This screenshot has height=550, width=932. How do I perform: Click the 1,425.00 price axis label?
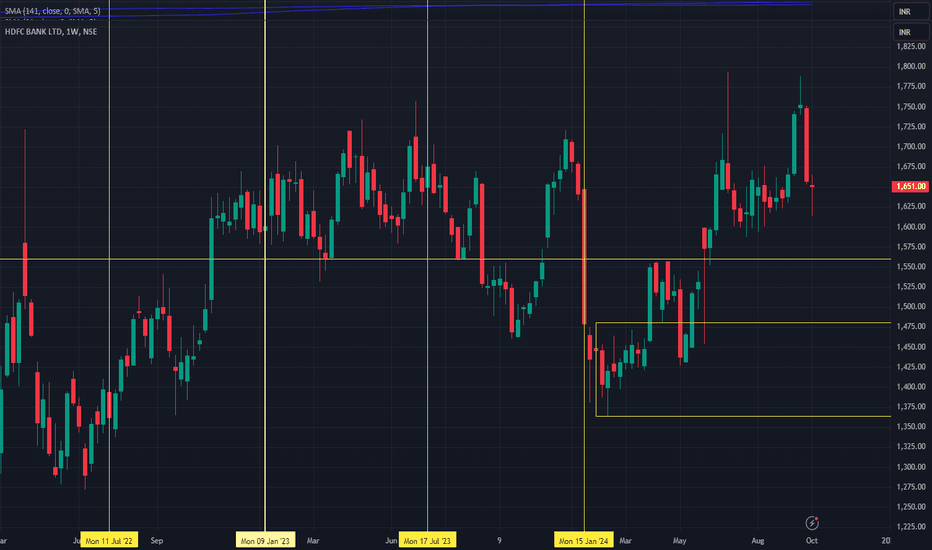(x=911, y=367)
